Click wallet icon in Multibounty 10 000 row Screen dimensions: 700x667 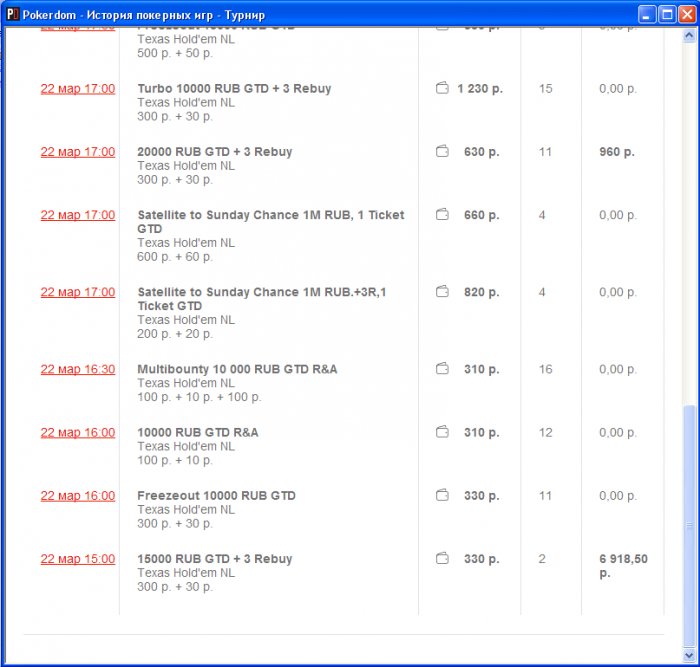click(x=442, y=369)
